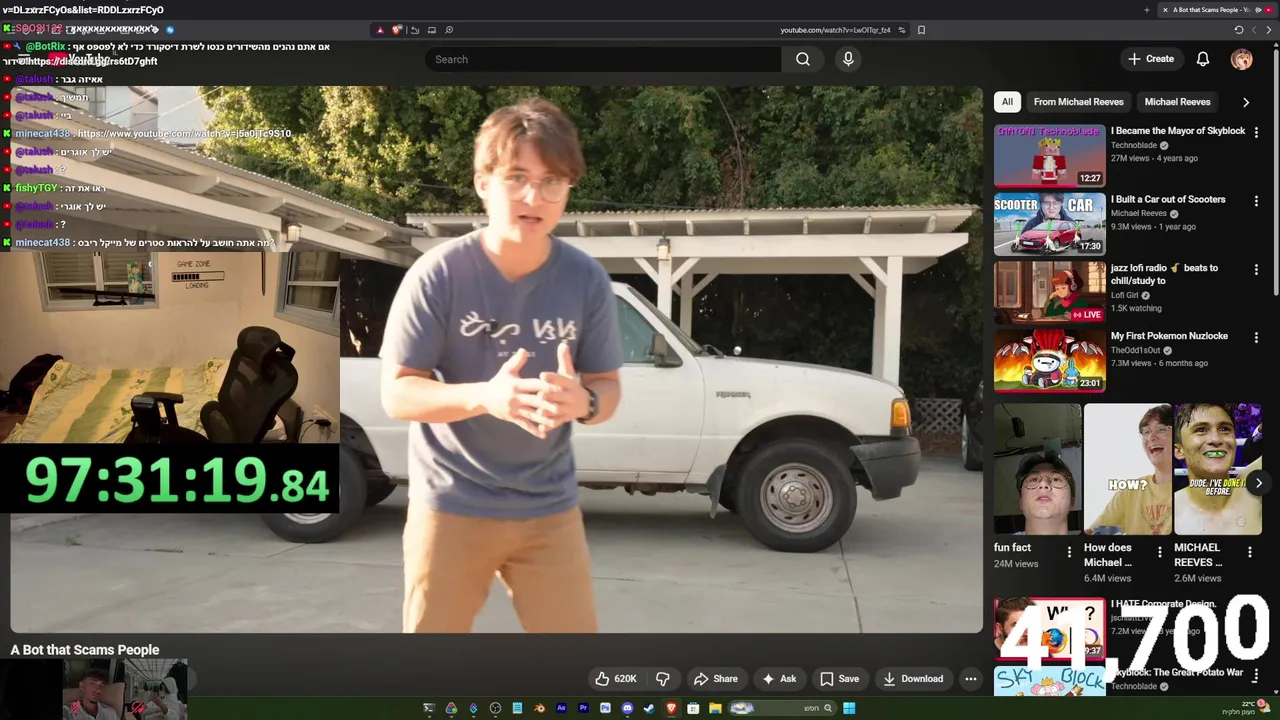Open options for My First Pokemon Nuzlocke

point(1256,338)
